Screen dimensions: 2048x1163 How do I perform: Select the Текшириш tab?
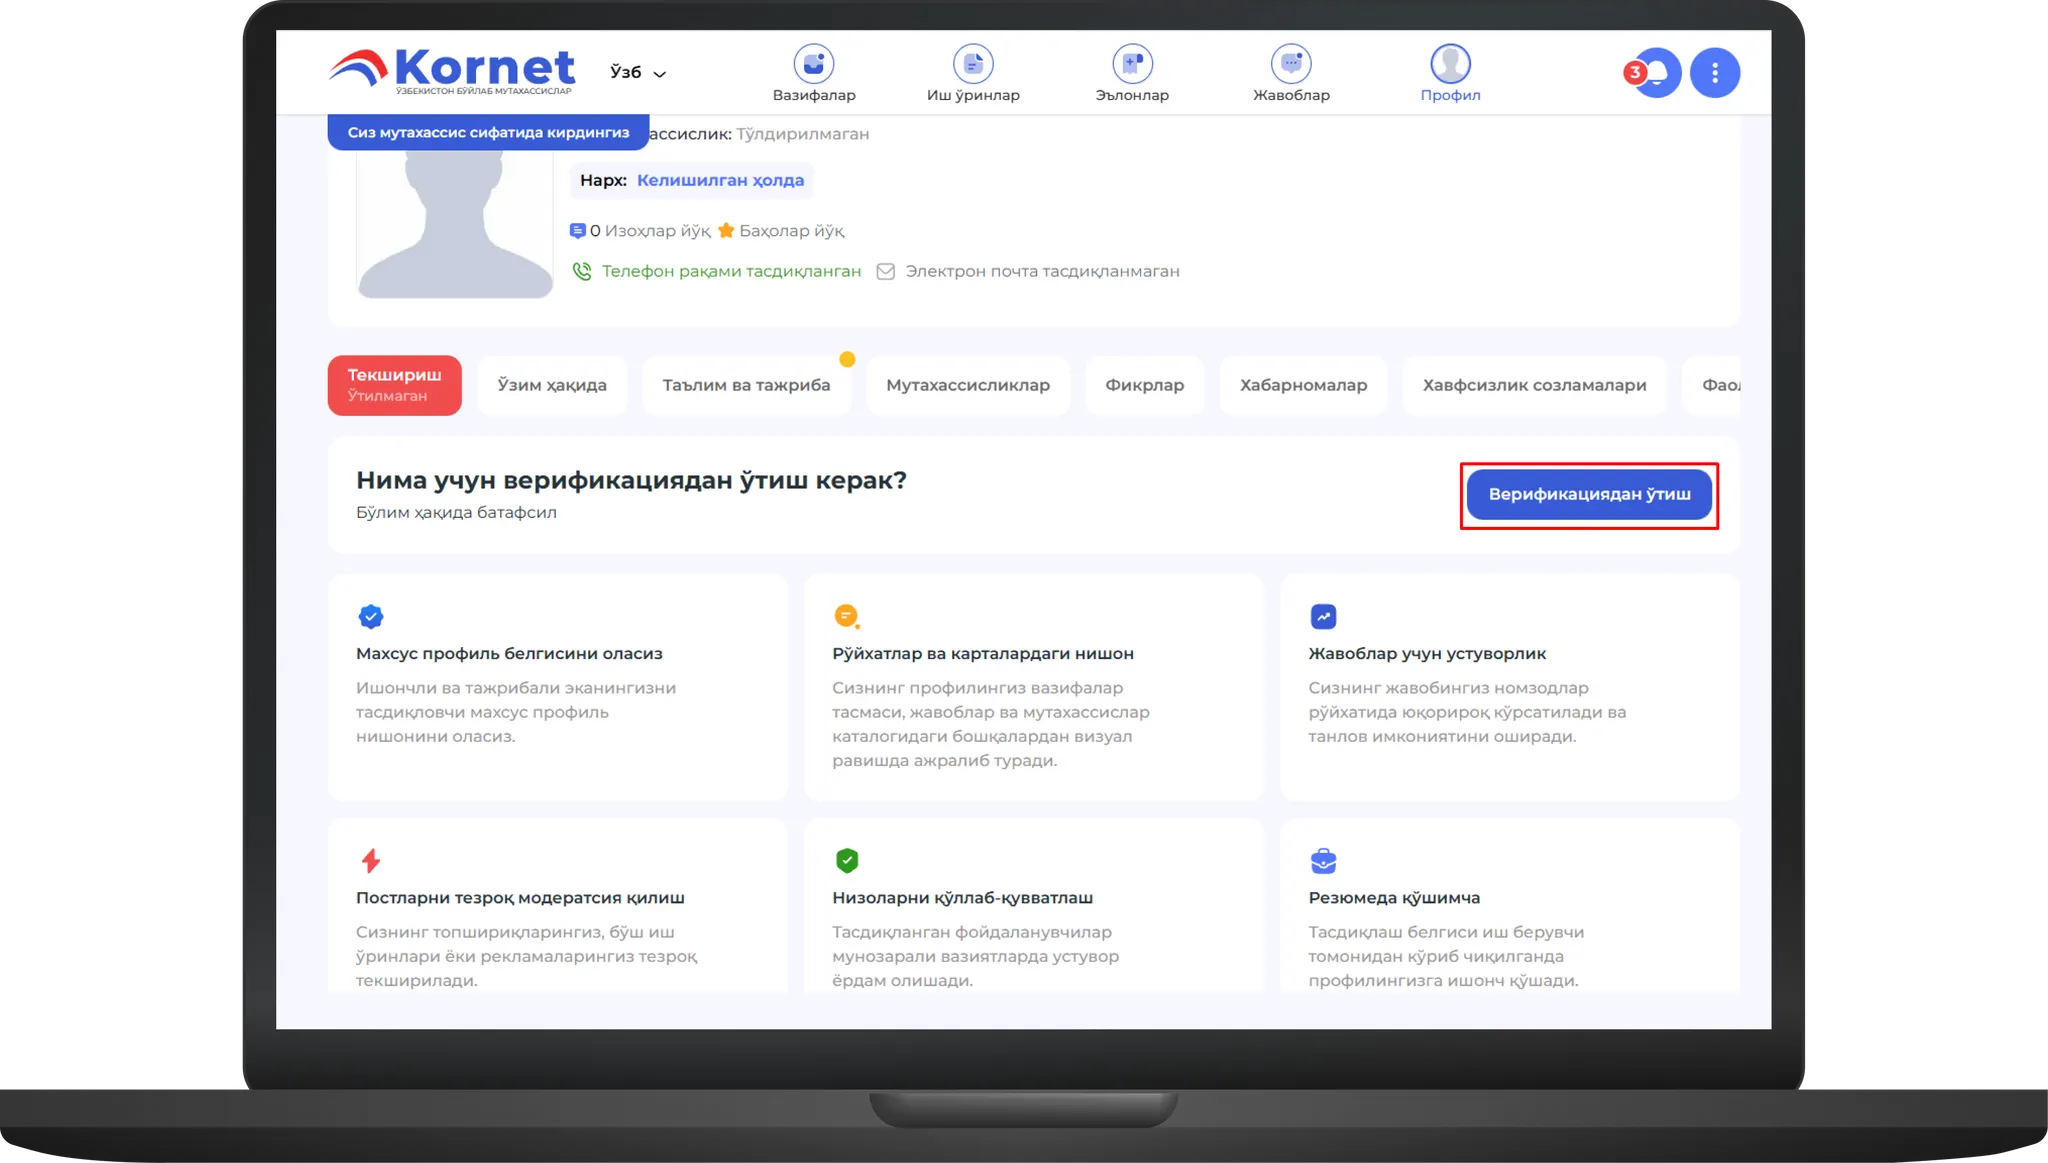(394, 385)
